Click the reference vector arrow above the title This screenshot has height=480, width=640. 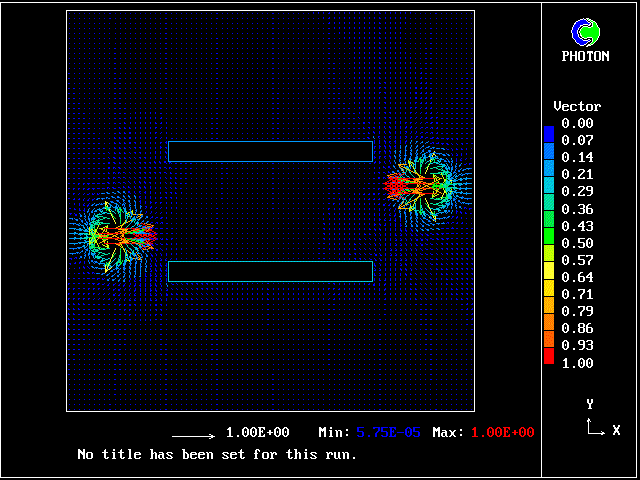[x=193, y=435]
